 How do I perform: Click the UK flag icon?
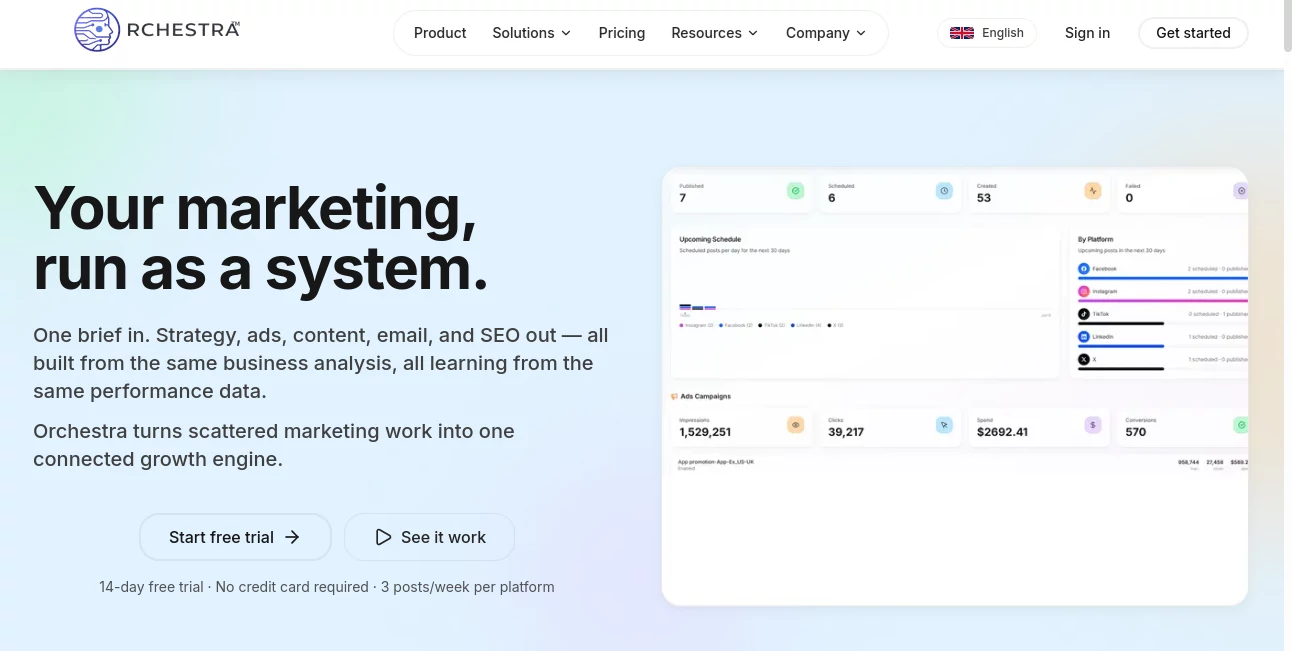[962, 33]
